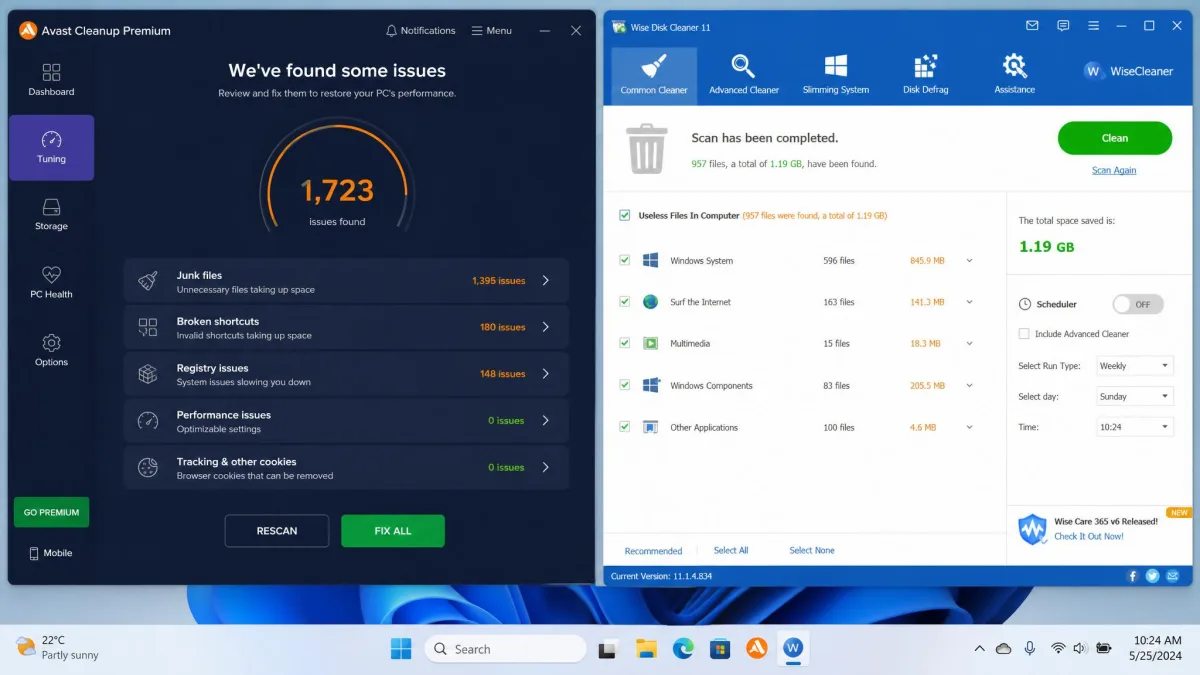The image size is (1200, 675).
Task: Open the Time dropdown
Action: click(x=1135, y=427)
